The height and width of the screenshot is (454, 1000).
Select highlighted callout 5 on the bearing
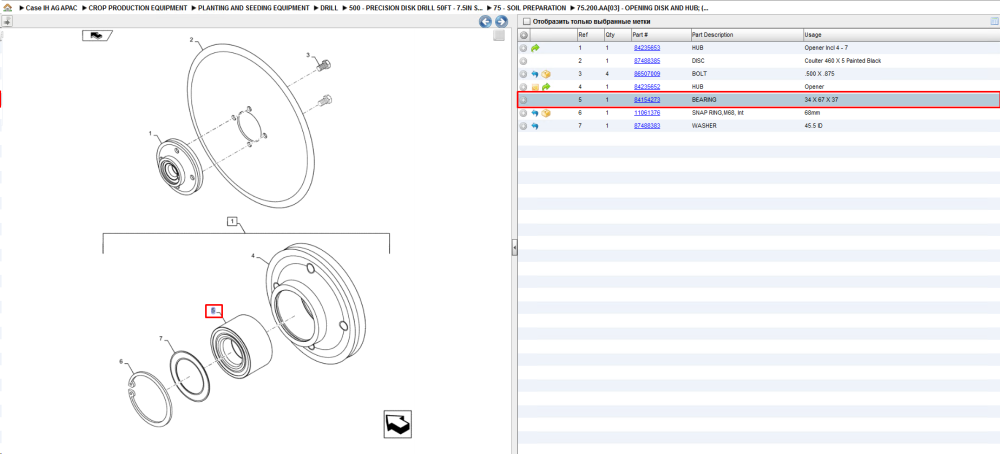214,311
